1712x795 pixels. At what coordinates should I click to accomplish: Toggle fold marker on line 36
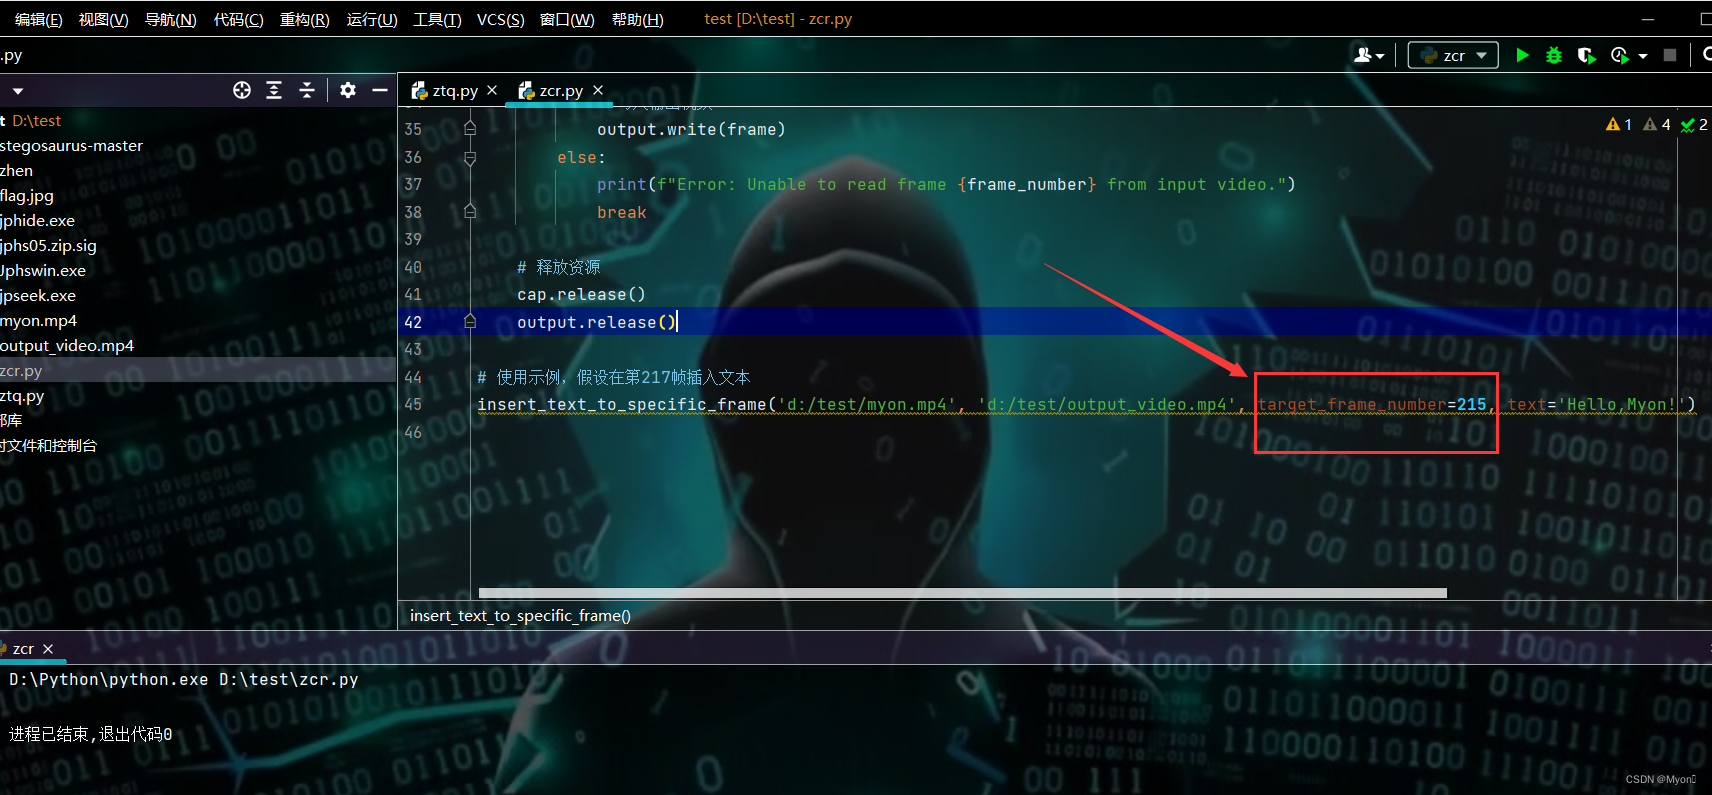tap(470, 157)
